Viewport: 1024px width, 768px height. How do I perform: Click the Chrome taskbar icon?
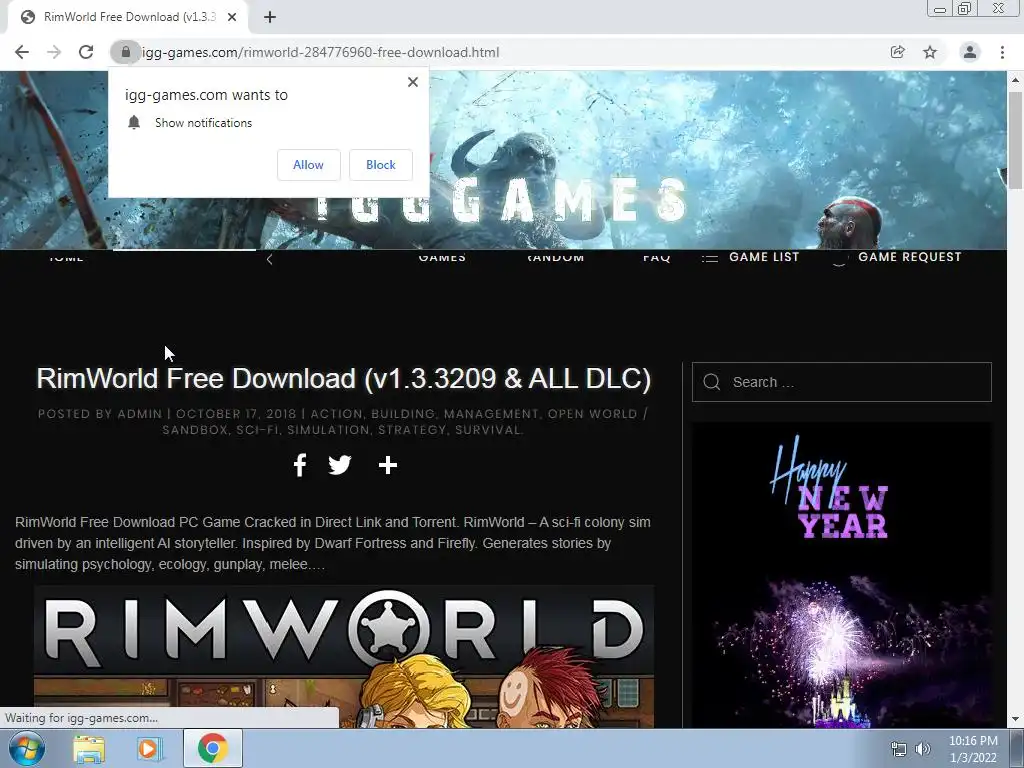213,748
